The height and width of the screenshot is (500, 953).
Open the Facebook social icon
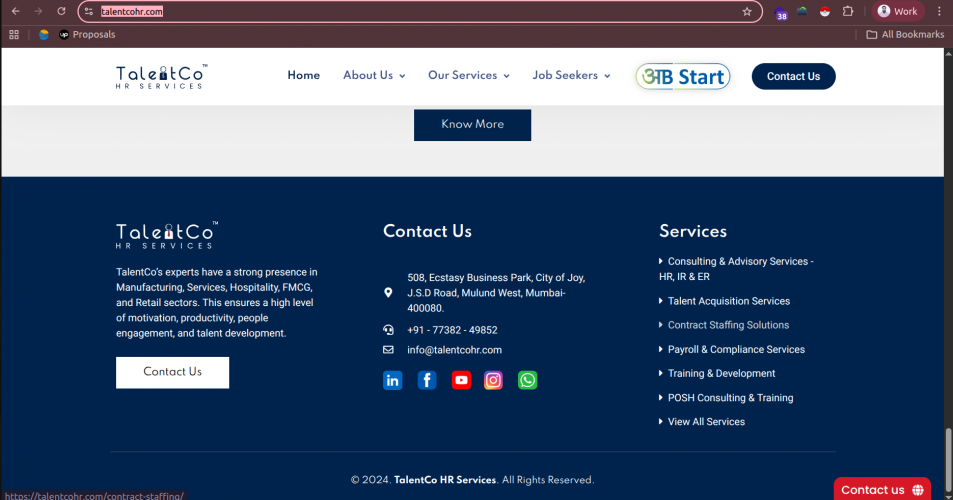pos(427,380)
